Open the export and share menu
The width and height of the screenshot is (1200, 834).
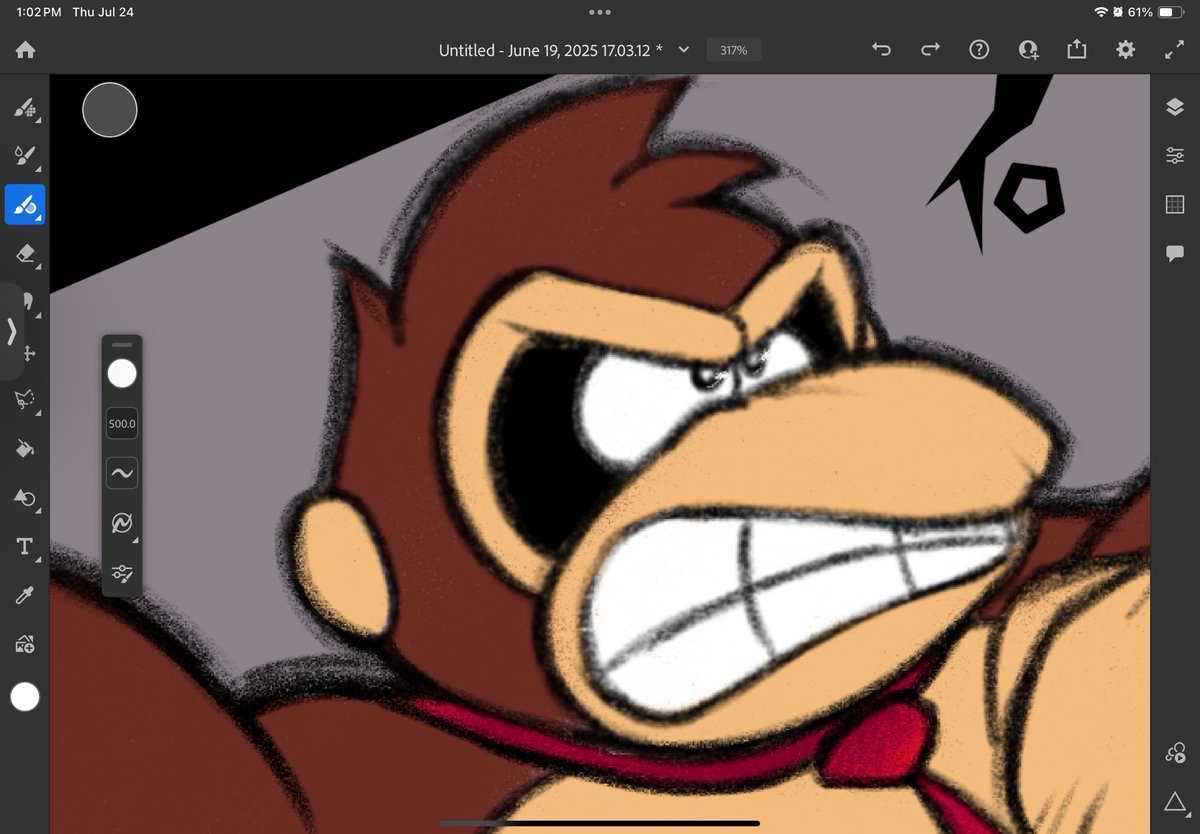tap(1077, 49)
